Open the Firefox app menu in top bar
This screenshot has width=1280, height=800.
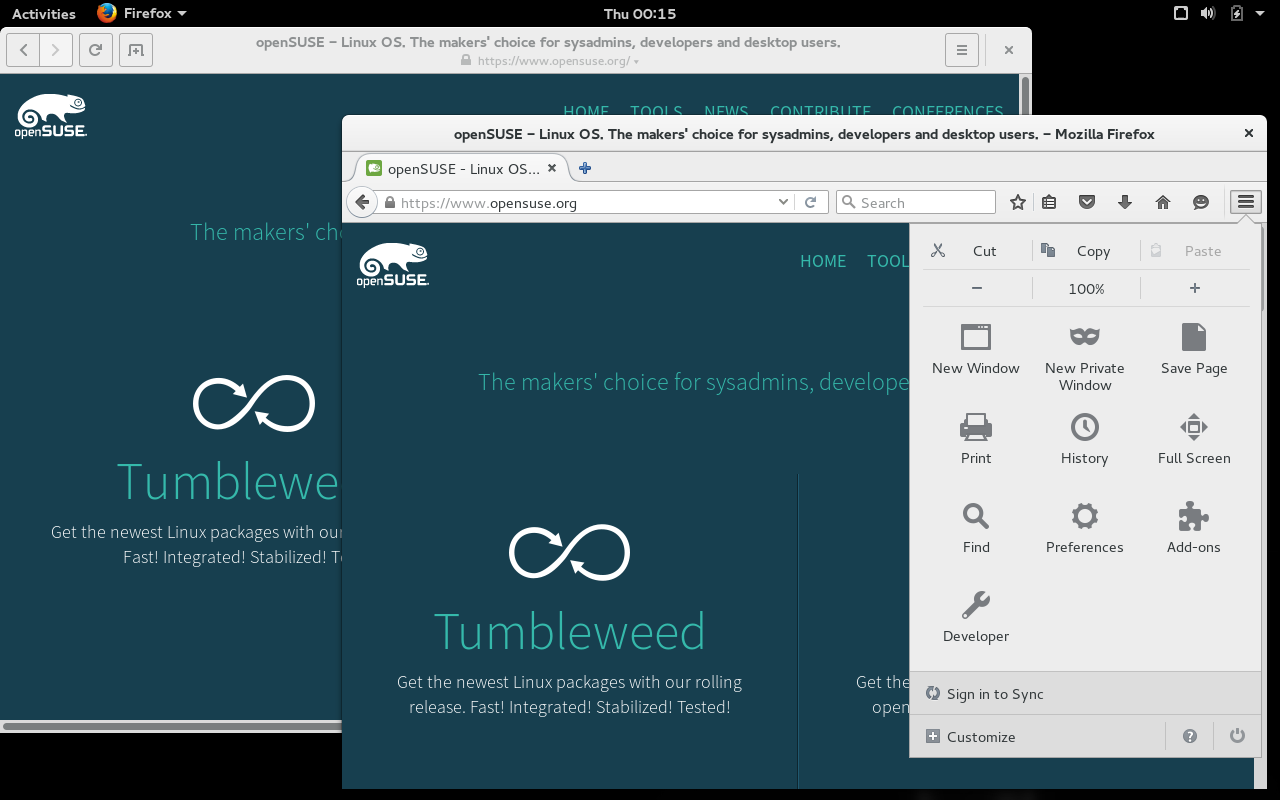click(142, 14)
